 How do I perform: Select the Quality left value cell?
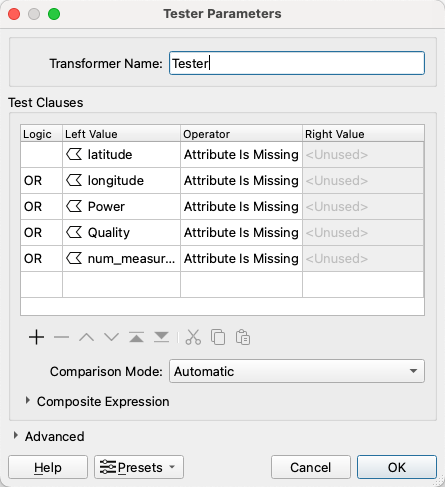pyautogui.click(x=121, y=232)
